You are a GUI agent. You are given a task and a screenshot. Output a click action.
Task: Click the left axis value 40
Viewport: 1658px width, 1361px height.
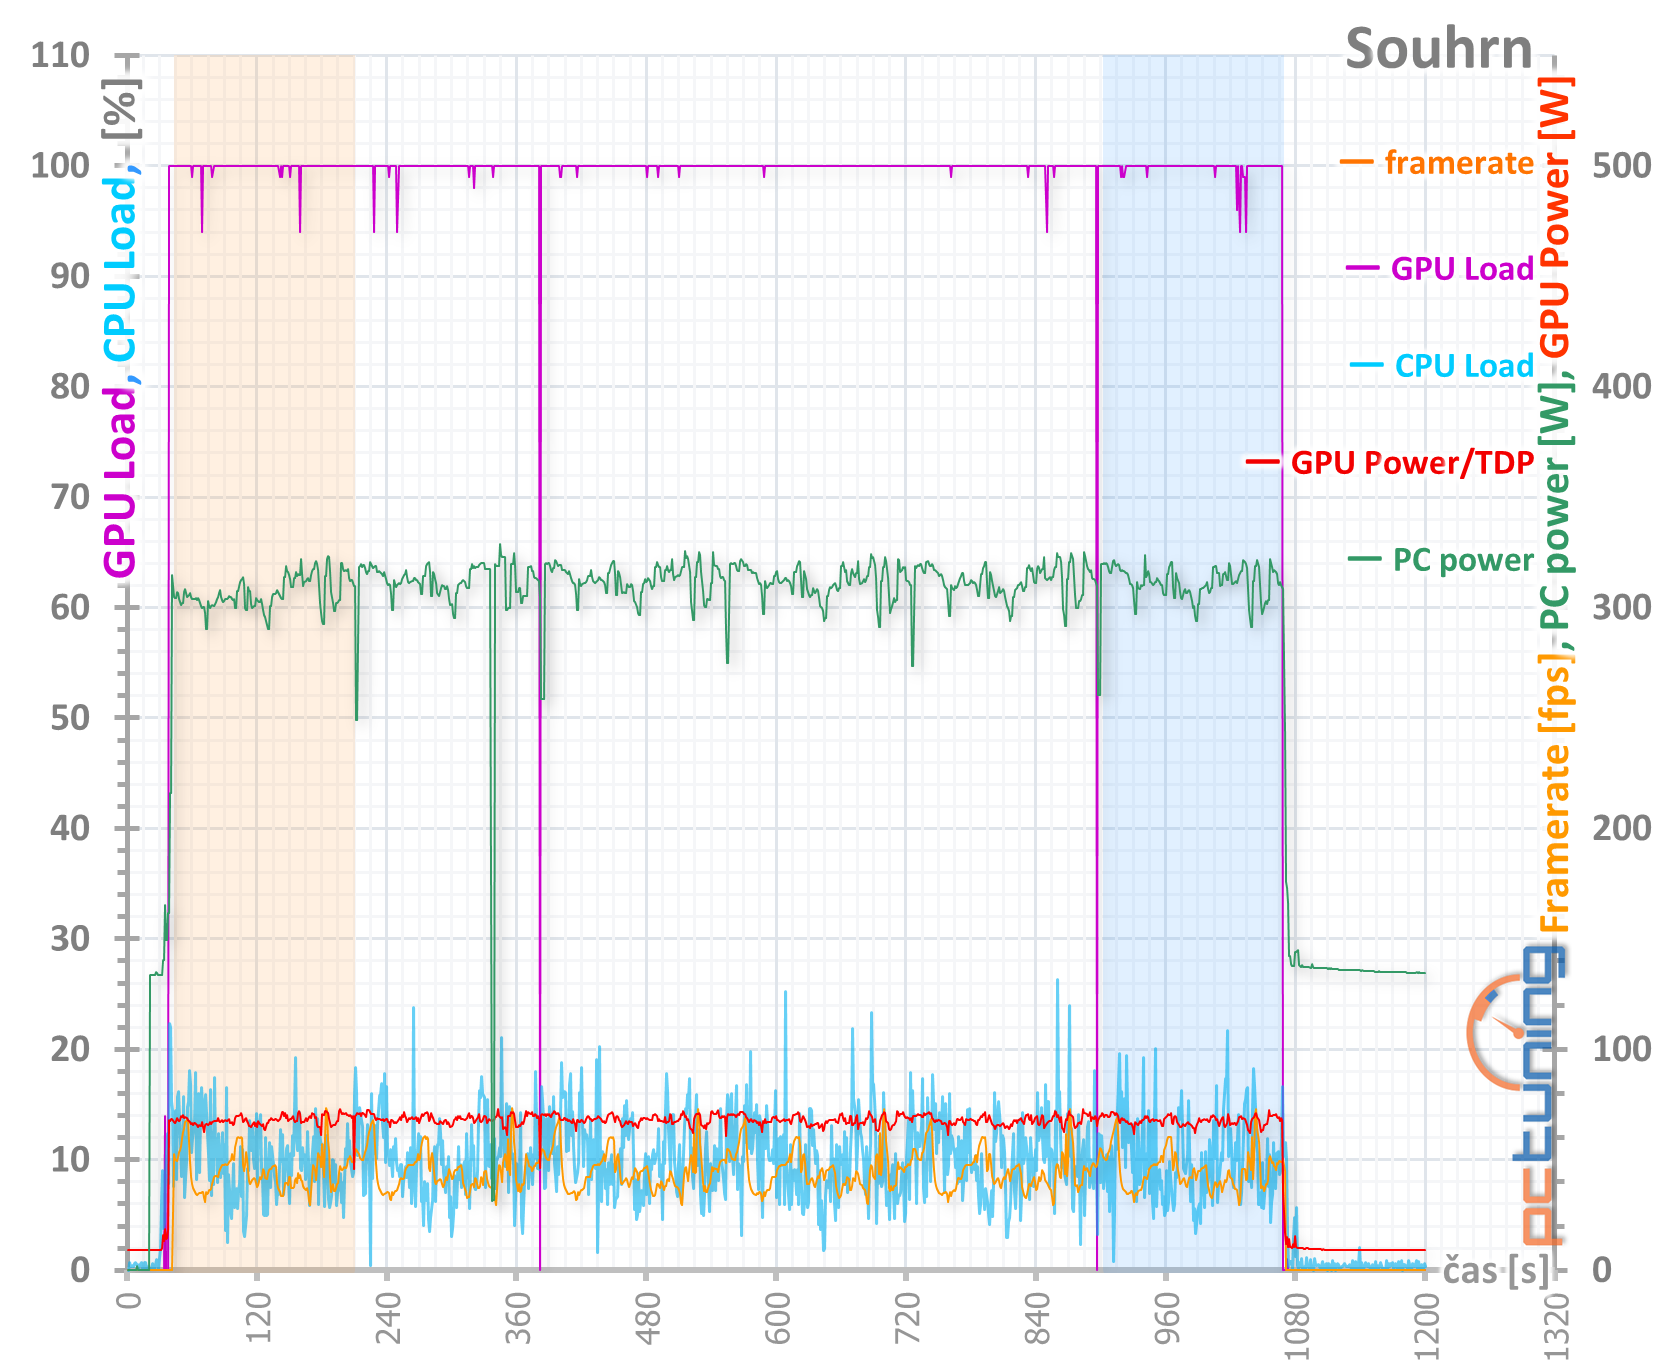(x=70, y=828)
